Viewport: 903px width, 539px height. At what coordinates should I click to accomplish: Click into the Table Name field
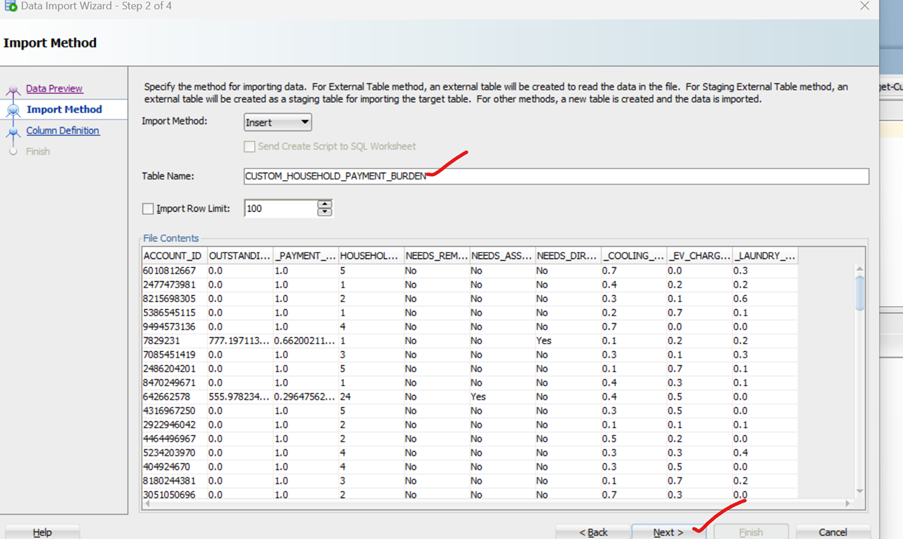tap(556, 176)
